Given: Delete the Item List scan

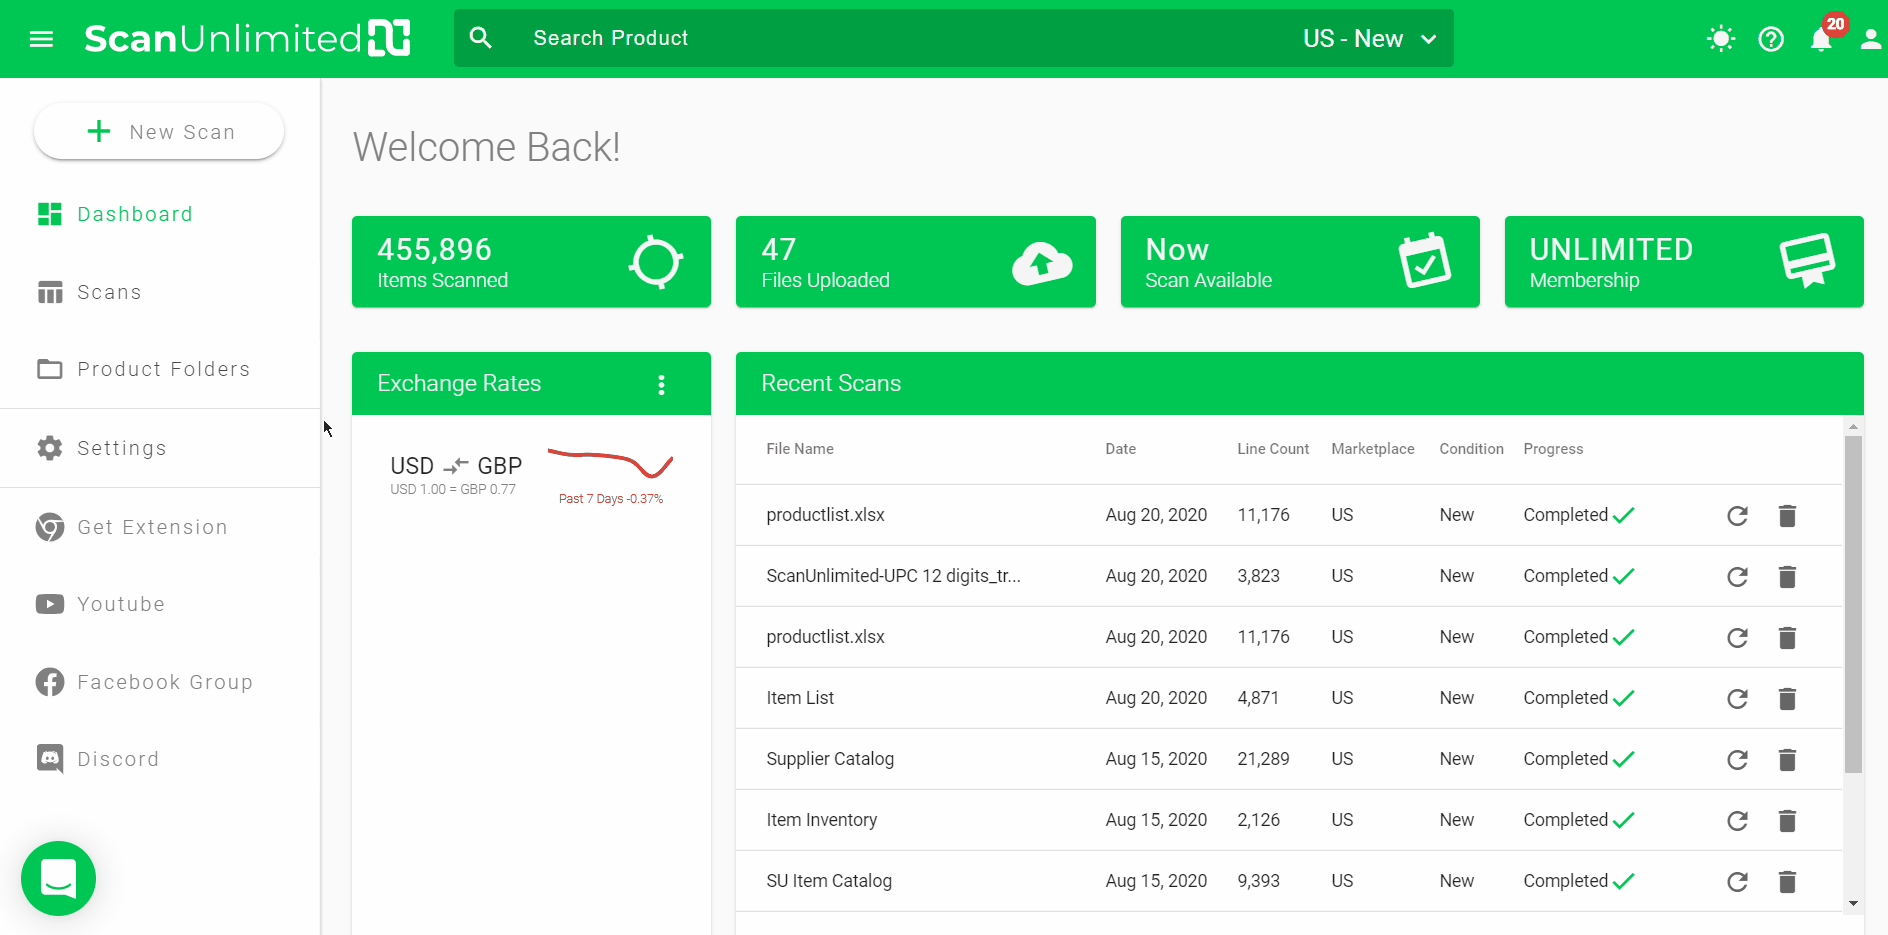Looking at the screenshot, I should [1787, 699].
